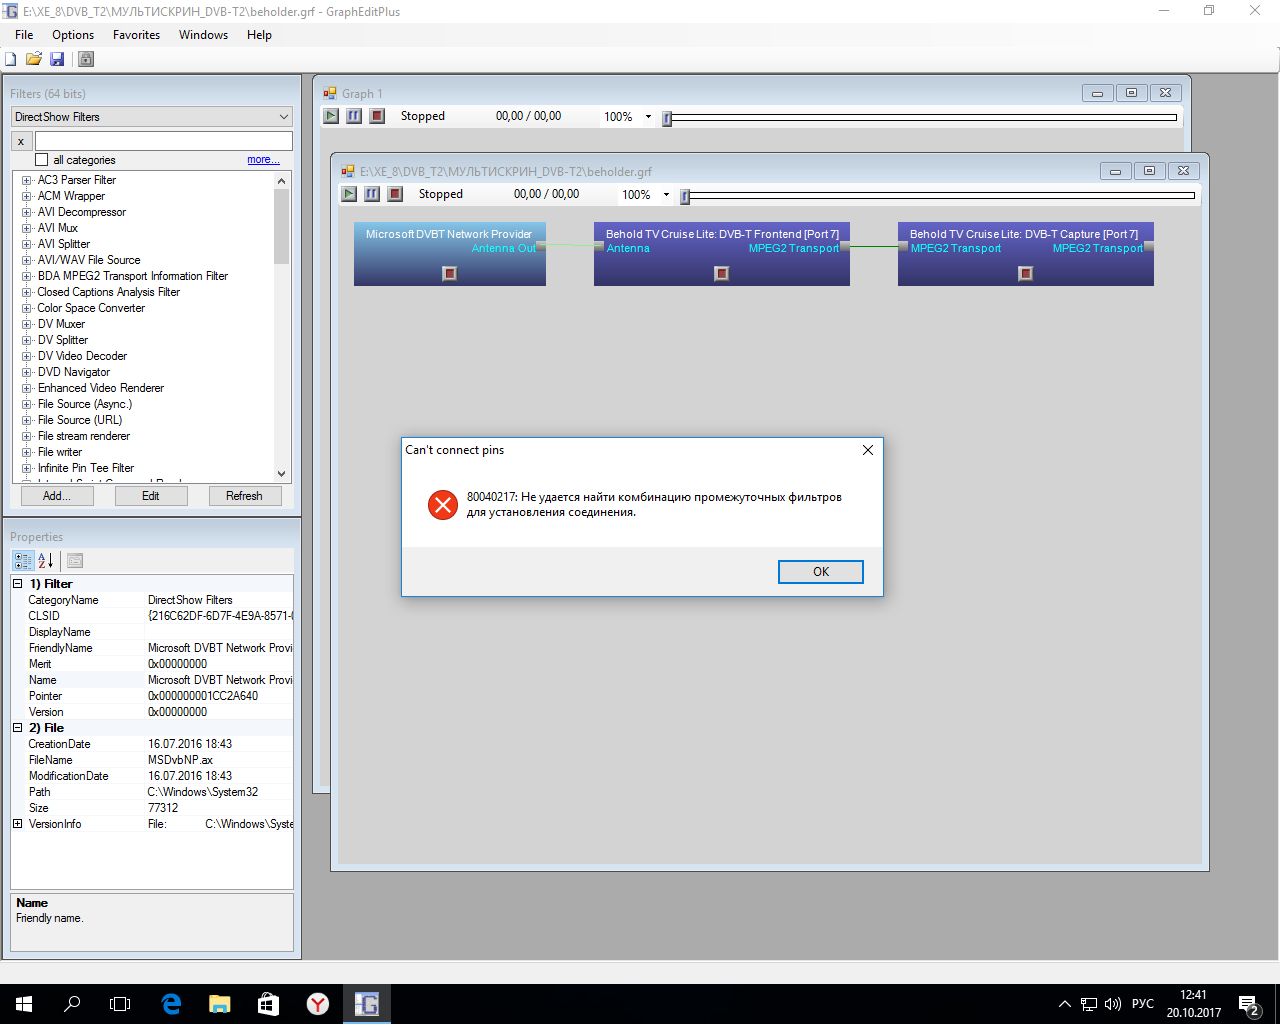Click the Categorized view icon in Properties
This screenshot has height=1024, width=1280.
(x=22, y=561)
